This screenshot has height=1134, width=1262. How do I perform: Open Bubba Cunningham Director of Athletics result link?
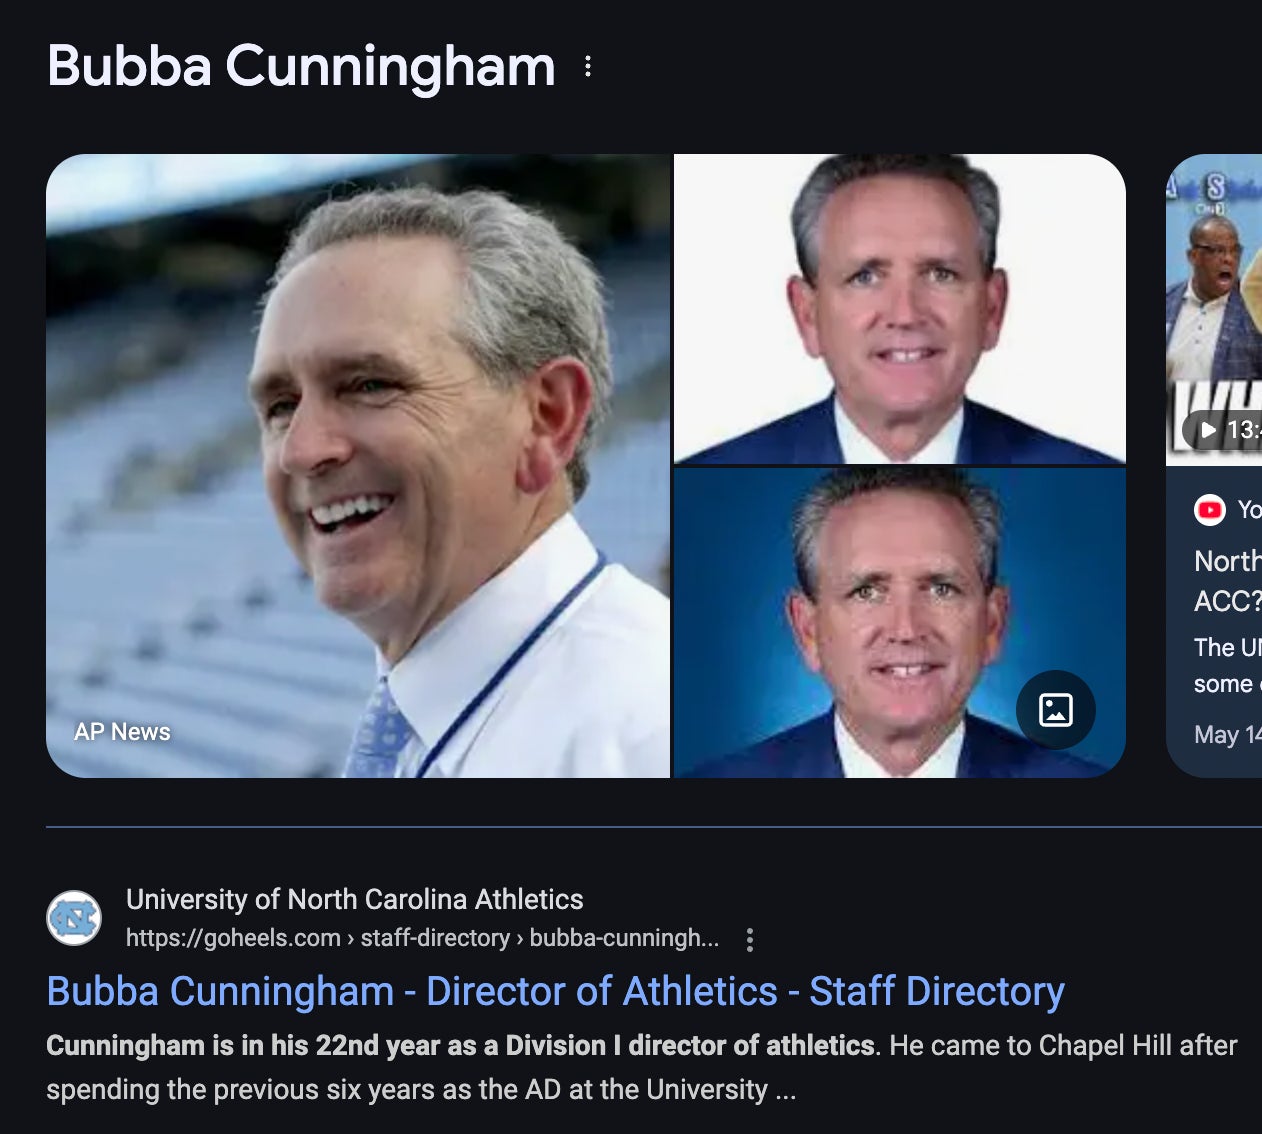[x=555, y=991]
